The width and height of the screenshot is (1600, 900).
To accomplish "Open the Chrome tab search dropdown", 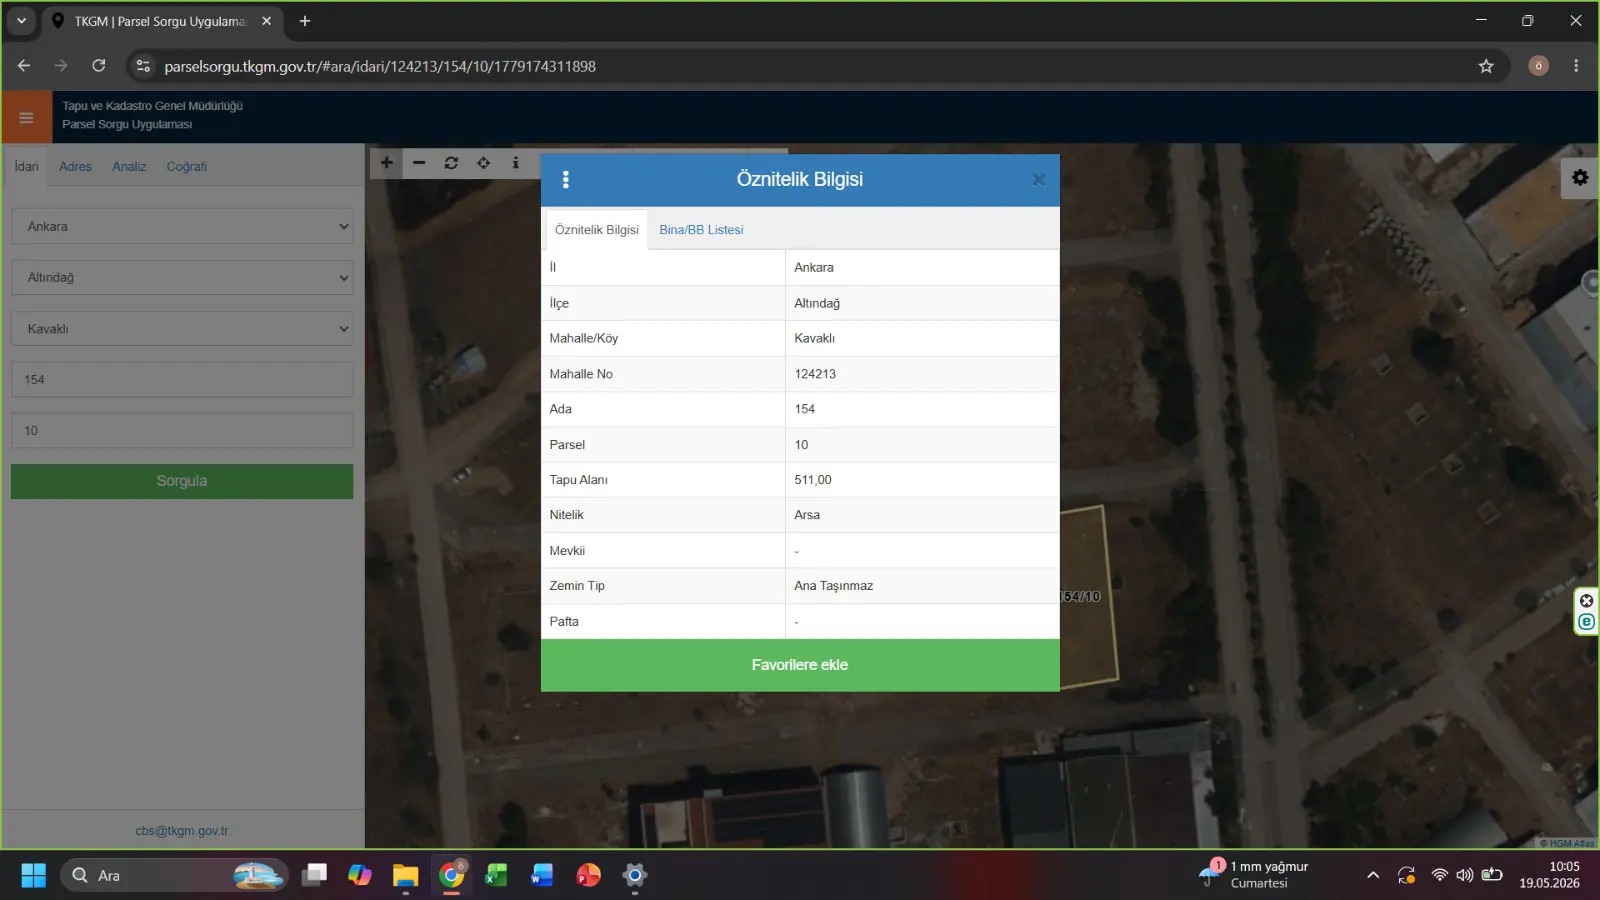I will point(21,21).
